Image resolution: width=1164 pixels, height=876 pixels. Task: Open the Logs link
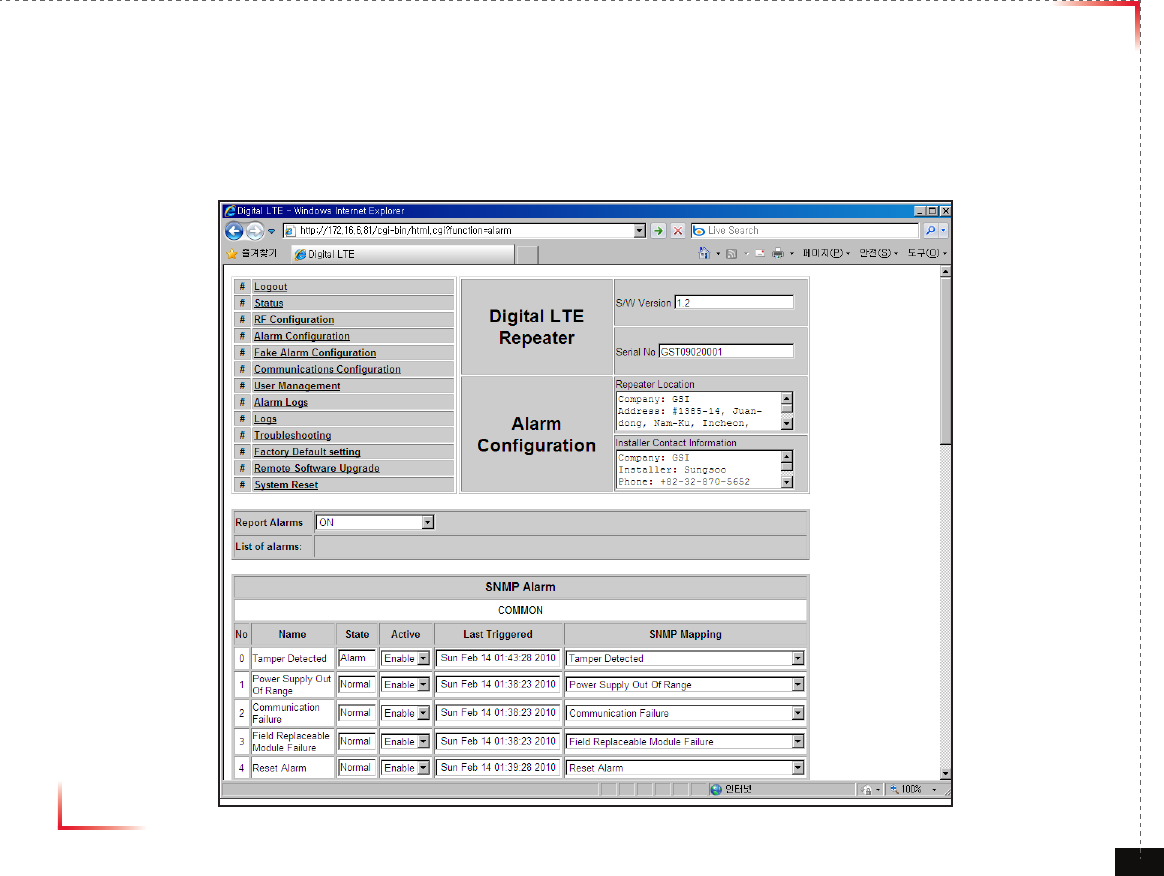pyautogui.click(x=265, y=419)
